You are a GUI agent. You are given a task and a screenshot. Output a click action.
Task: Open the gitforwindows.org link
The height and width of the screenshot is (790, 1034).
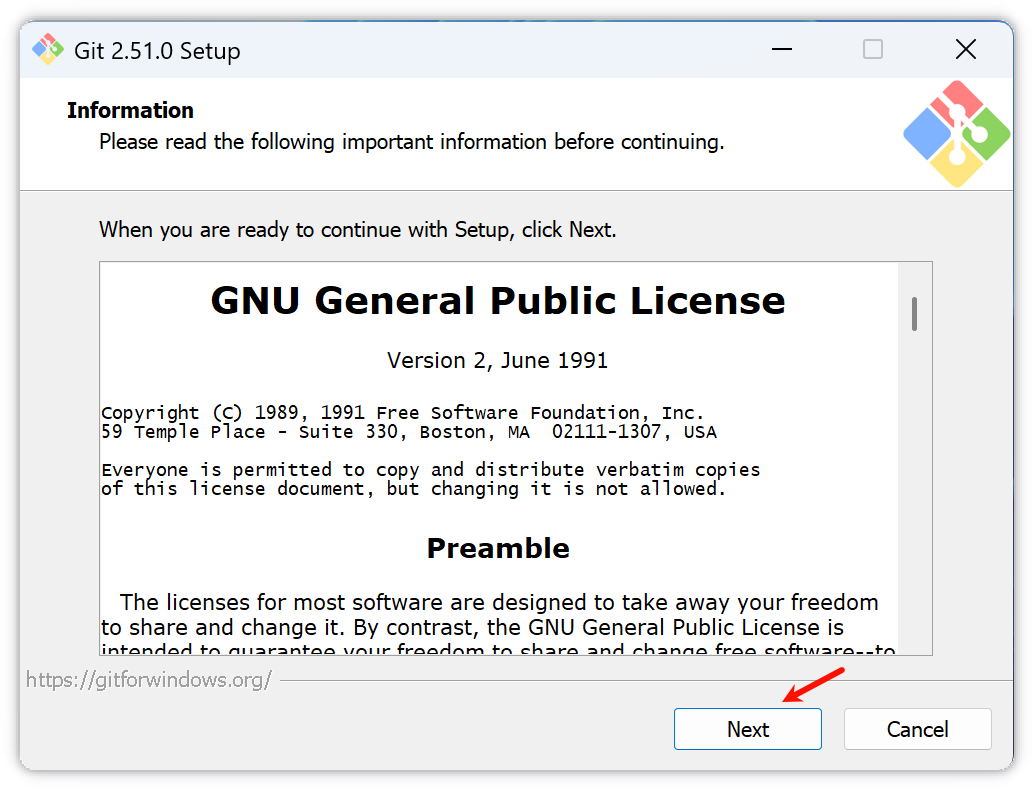pyautogui.click(x=149, y=680)
